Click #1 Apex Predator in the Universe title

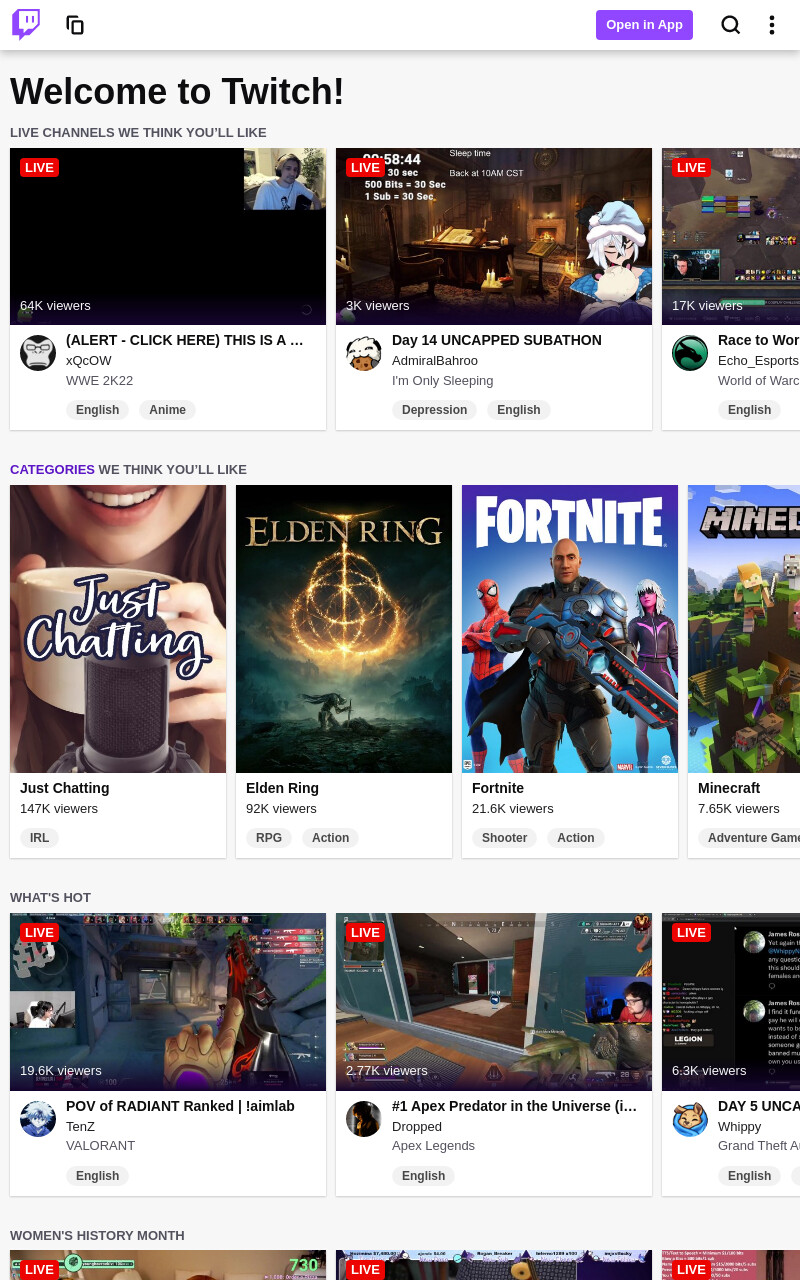click(x=514, y=1106)
